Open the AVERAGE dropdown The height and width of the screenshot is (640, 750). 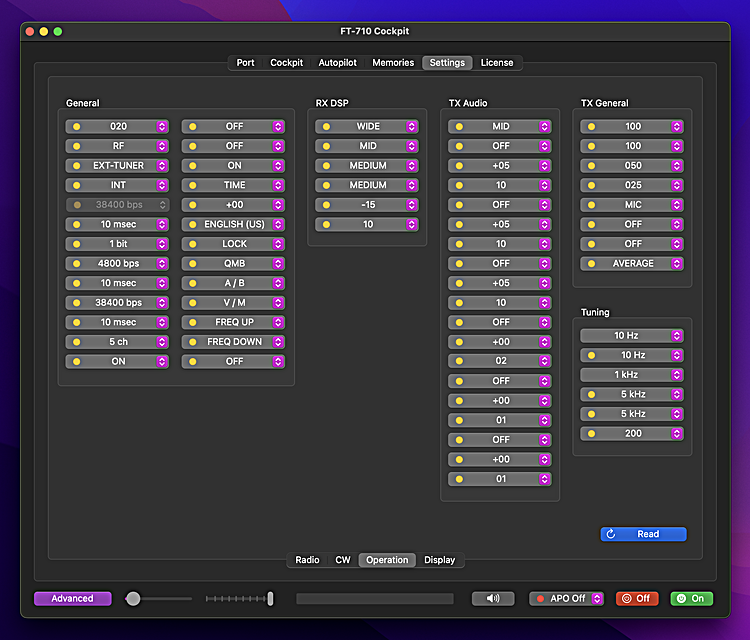(x=632, y=264)
